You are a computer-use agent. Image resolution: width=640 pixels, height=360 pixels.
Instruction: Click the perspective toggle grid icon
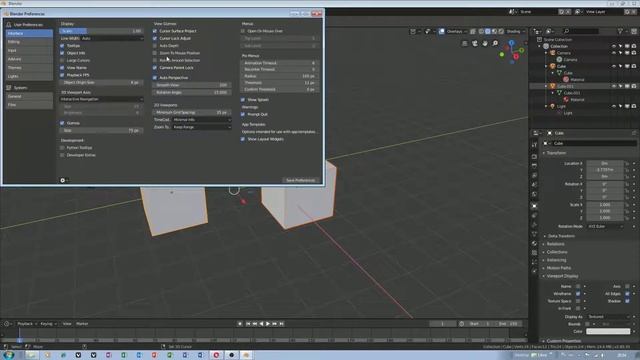coord(464,43)
